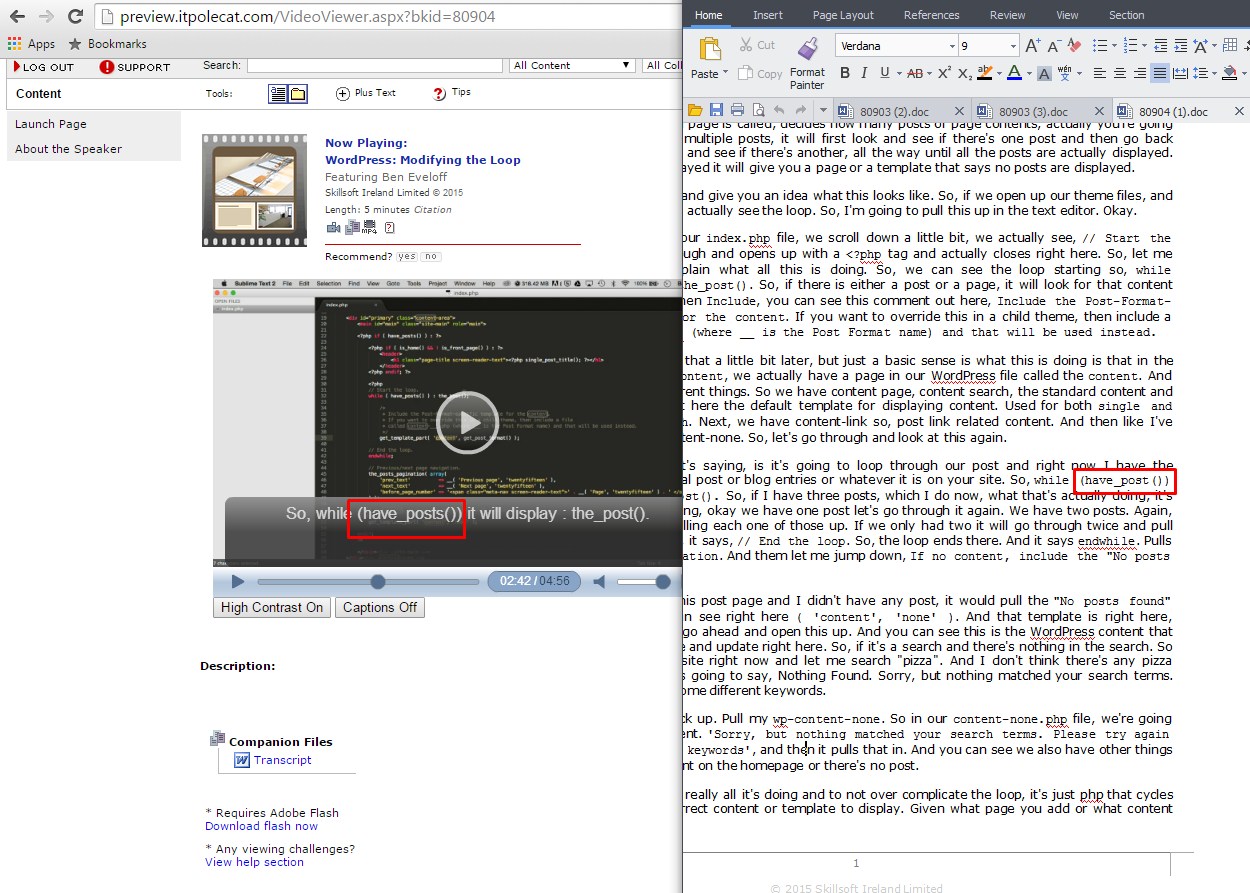Viewport: 1250px width, 893px height.
Task: Increase font size with the A+ icon
Action: click(x=1033, y=46)
